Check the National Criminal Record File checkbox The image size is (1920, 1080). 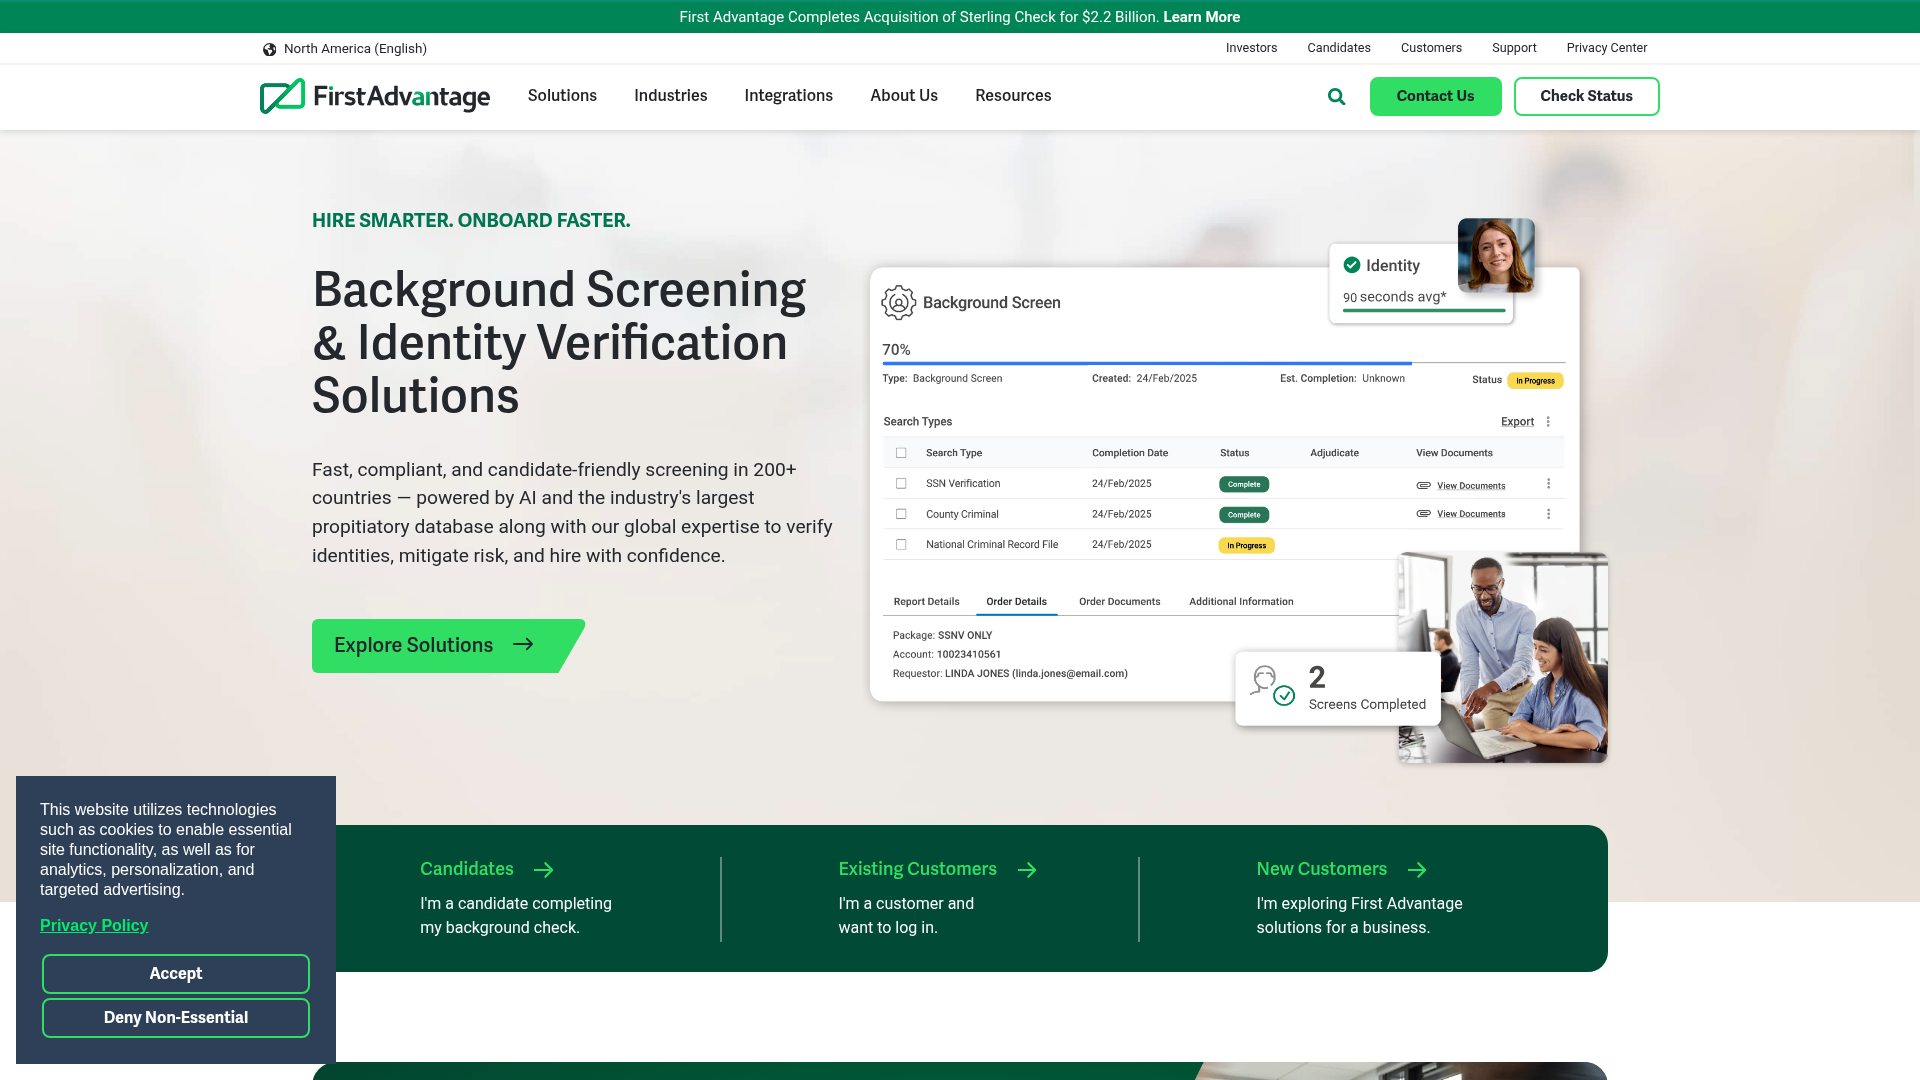pyautogui.click(x=900, y=544)
